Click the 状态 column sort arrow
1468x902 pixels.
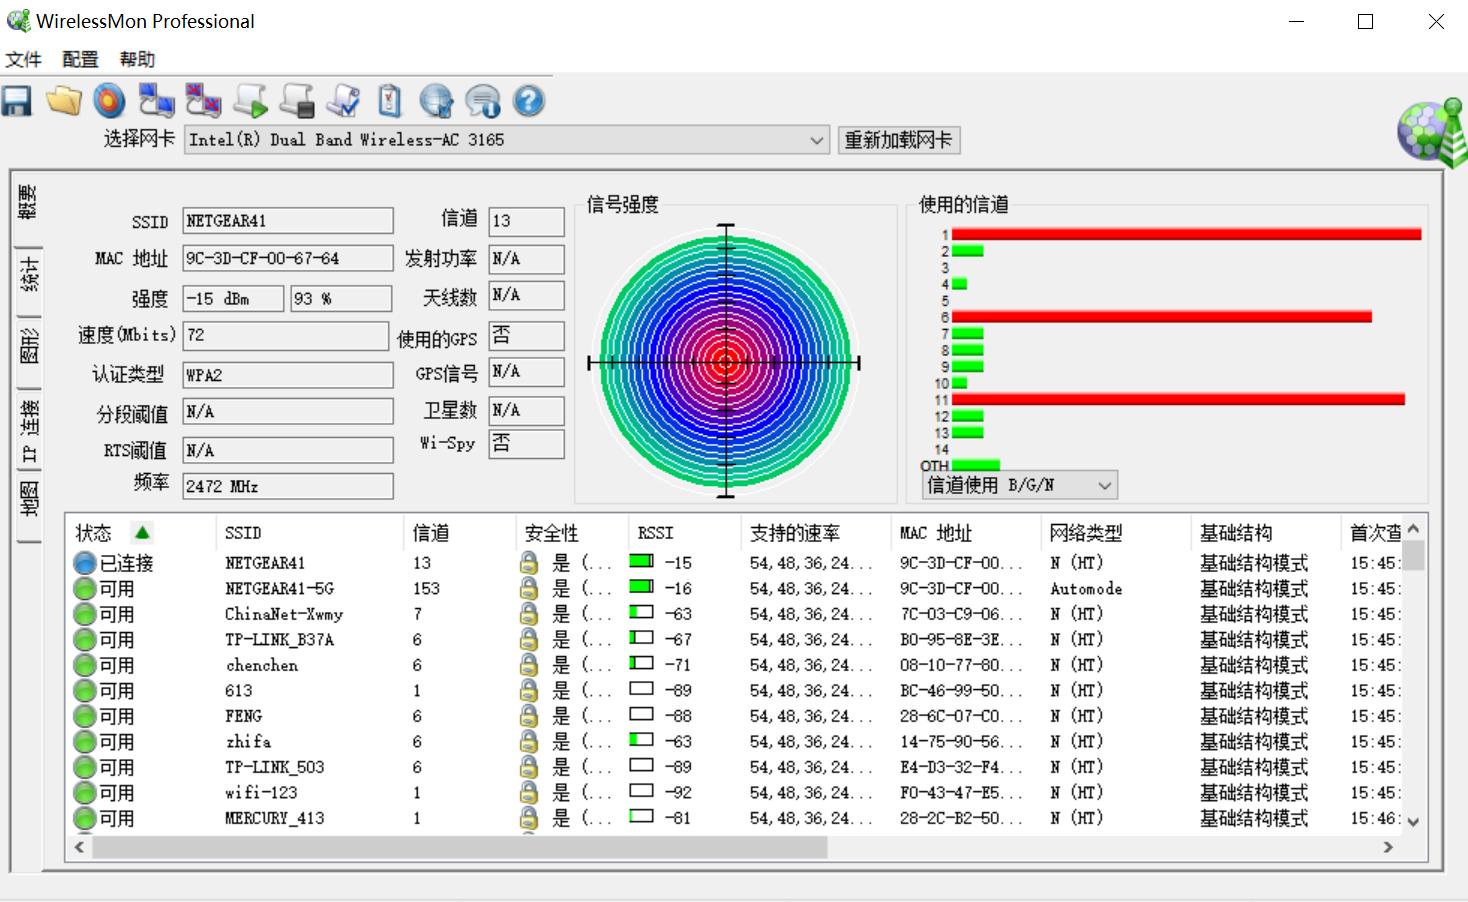[x=144, y=532]
